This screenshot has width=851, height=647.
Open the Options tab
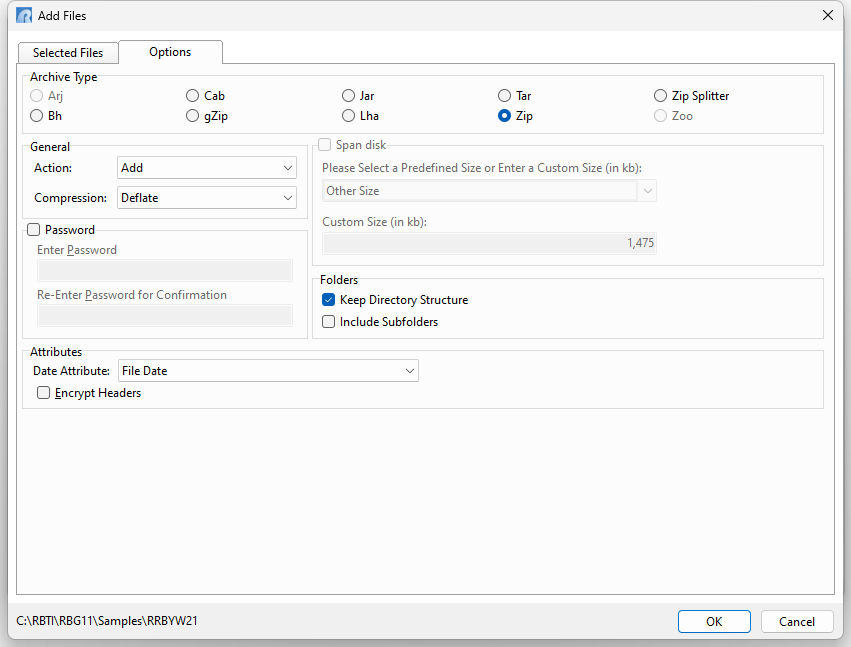point(170,52)
